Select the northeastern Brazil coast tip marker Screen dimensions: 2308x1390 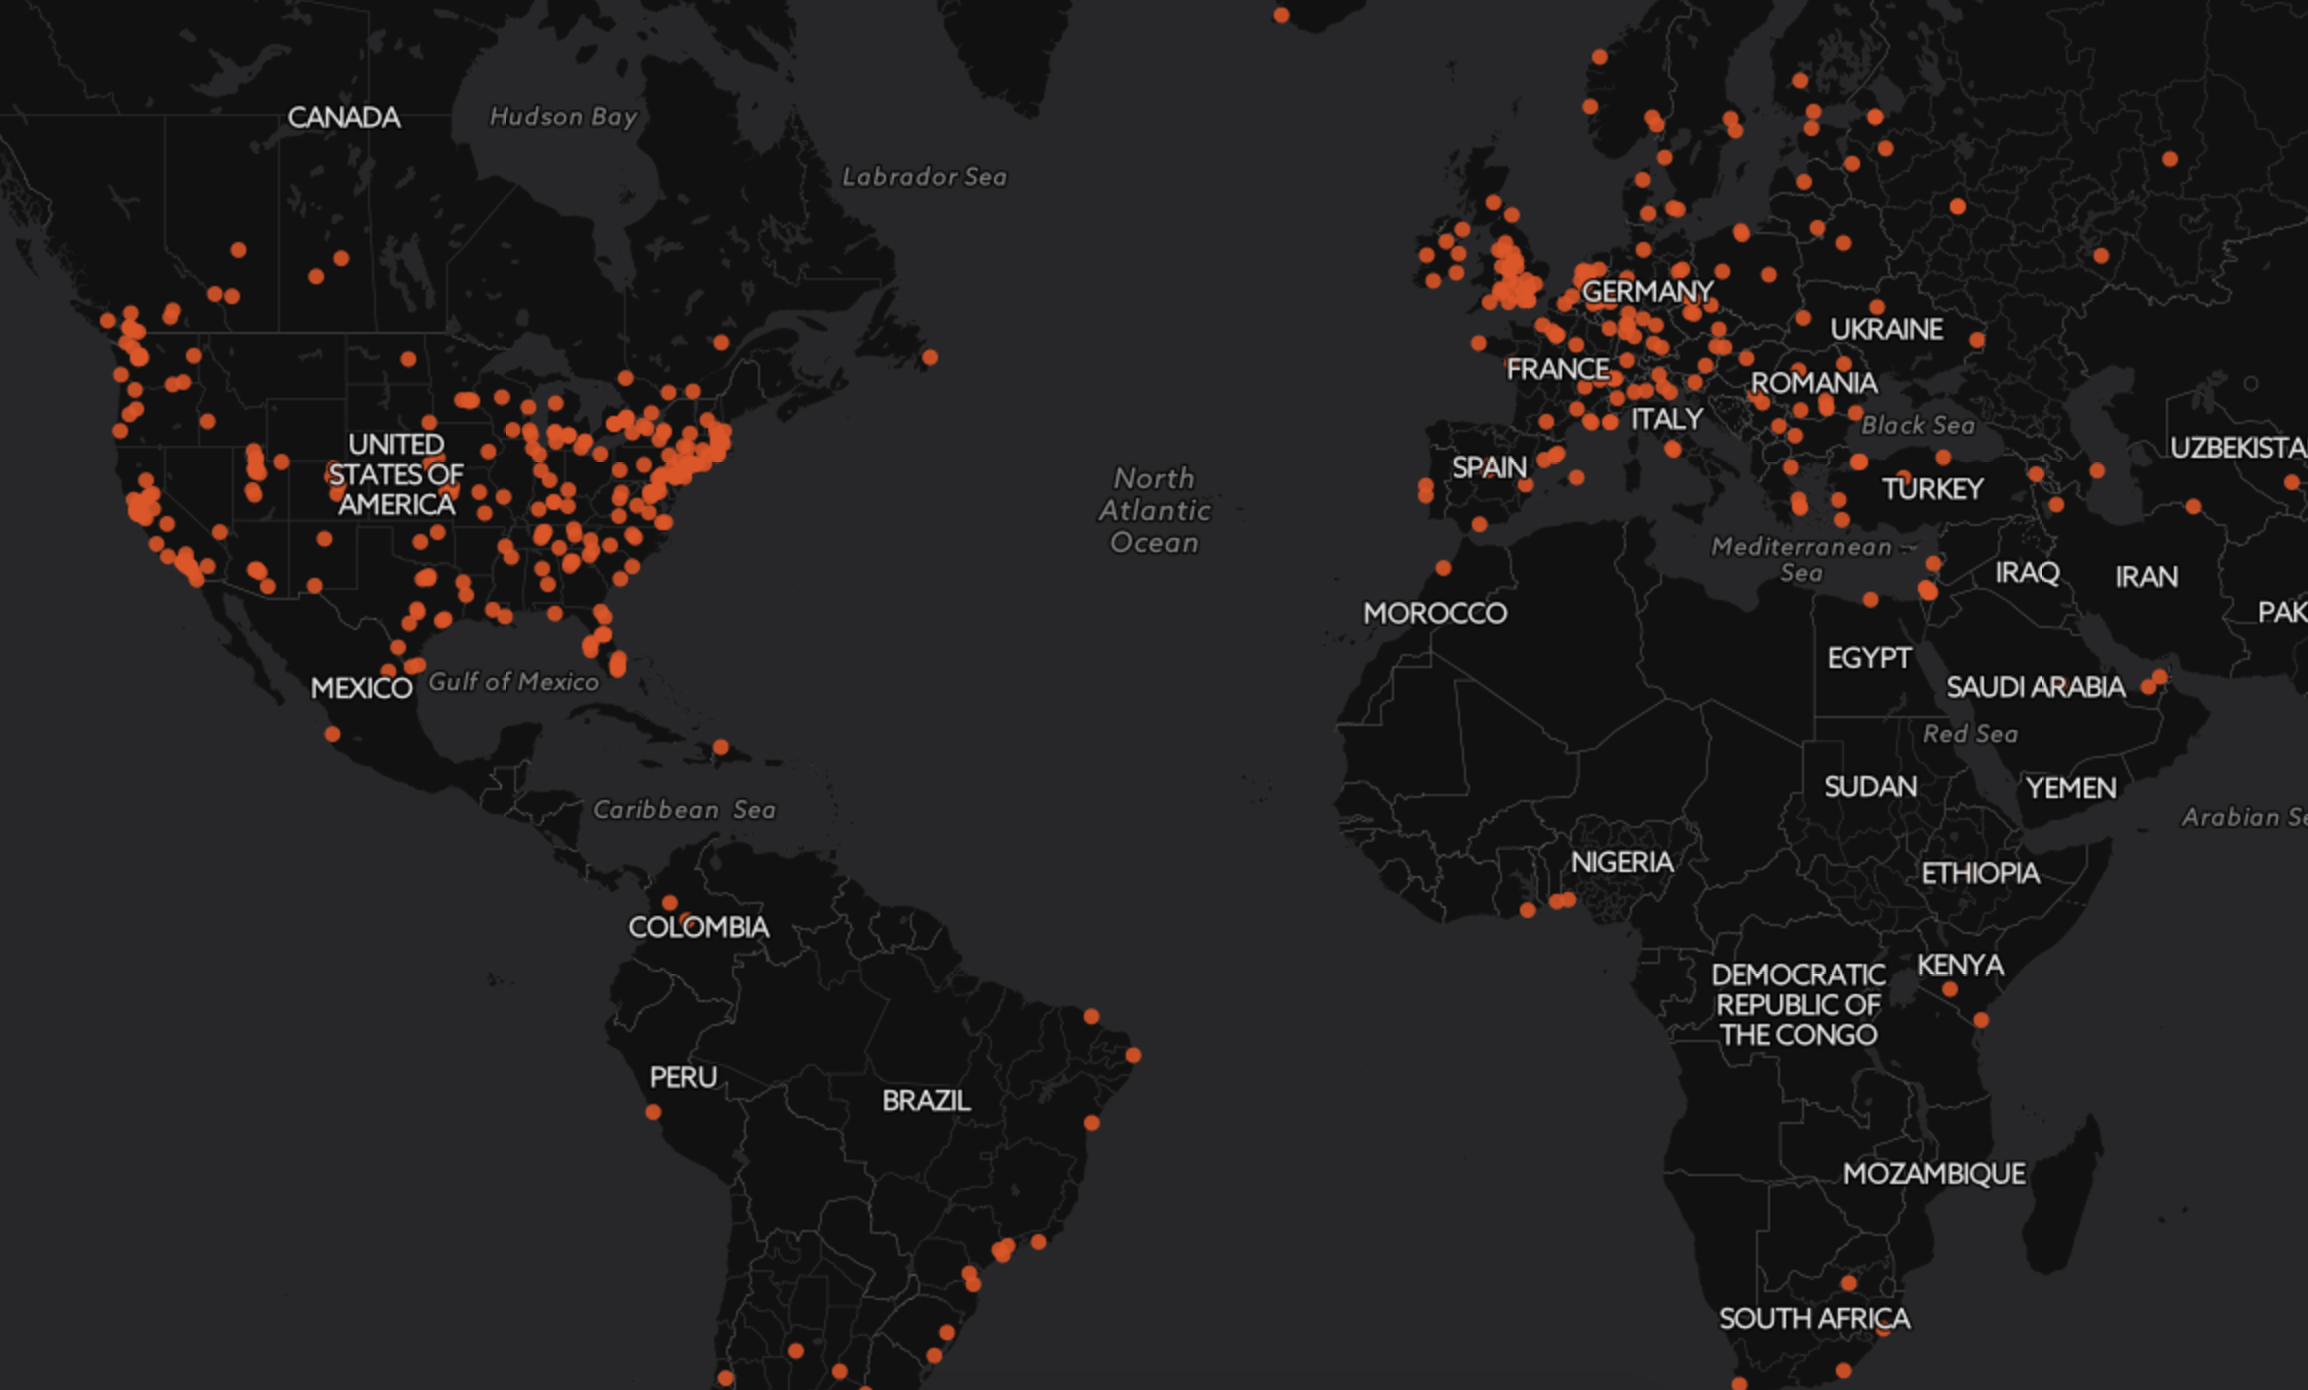click(1133, 1055)
